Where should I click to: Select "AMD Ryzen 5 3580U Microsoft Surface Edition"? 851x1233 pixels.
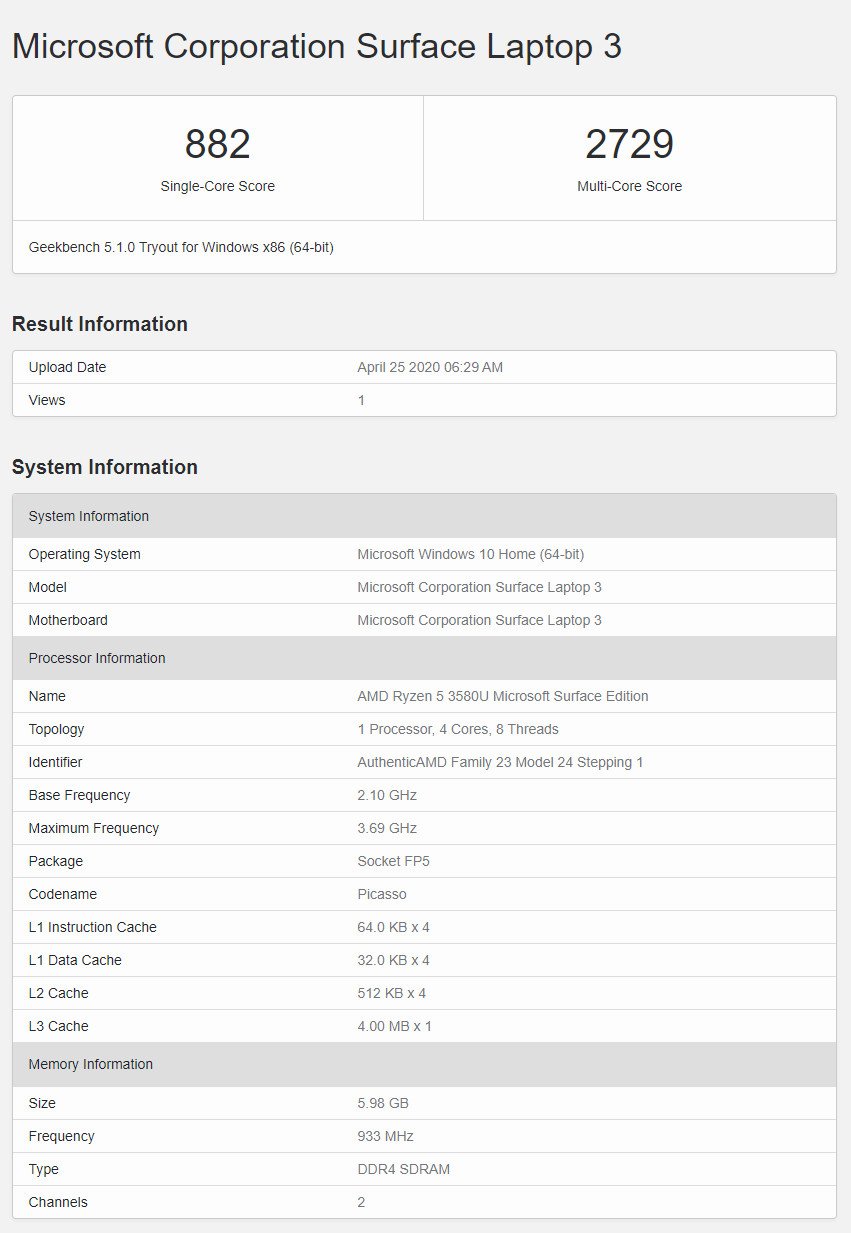coord(503,696)
